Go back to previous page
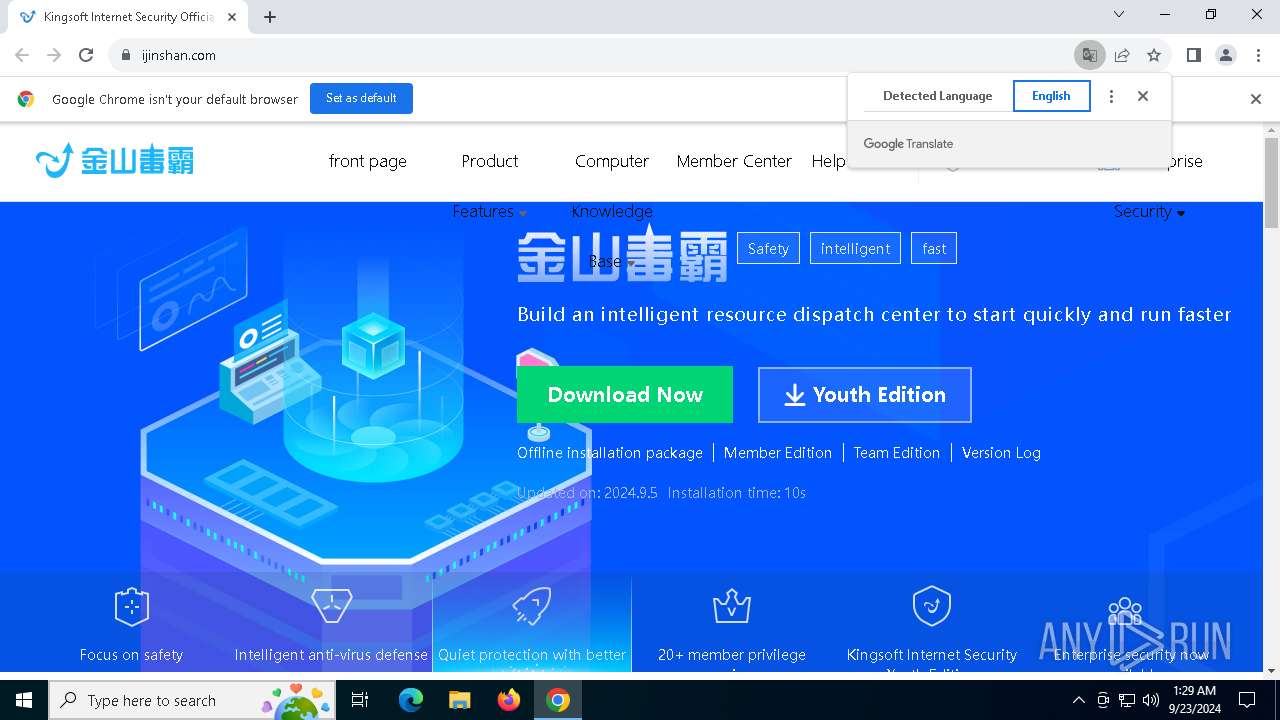 pyautogui.click(x=22, y=55)
